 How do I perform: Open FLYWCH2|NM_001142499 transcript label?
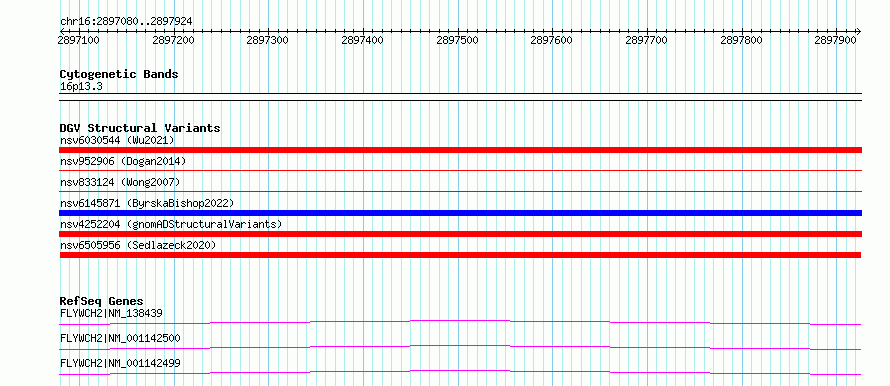tap(120, 363)
